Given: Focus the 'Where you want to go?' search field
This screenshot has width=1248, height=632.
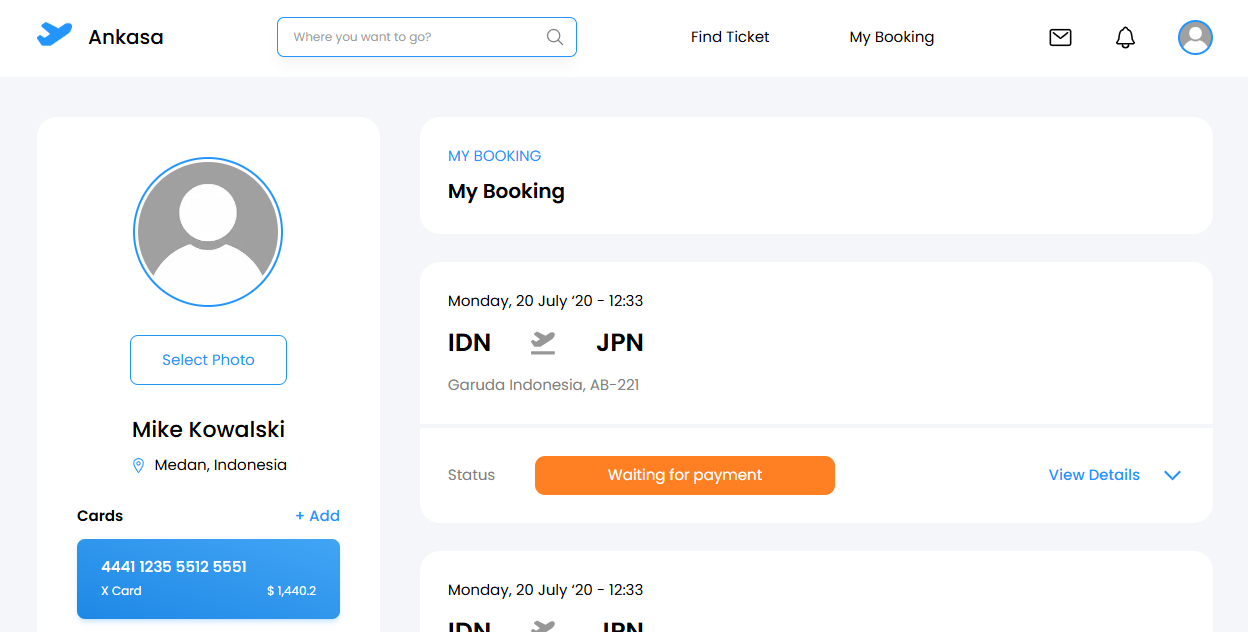Looking at the screenshot, I should click(x=415, y=37).
